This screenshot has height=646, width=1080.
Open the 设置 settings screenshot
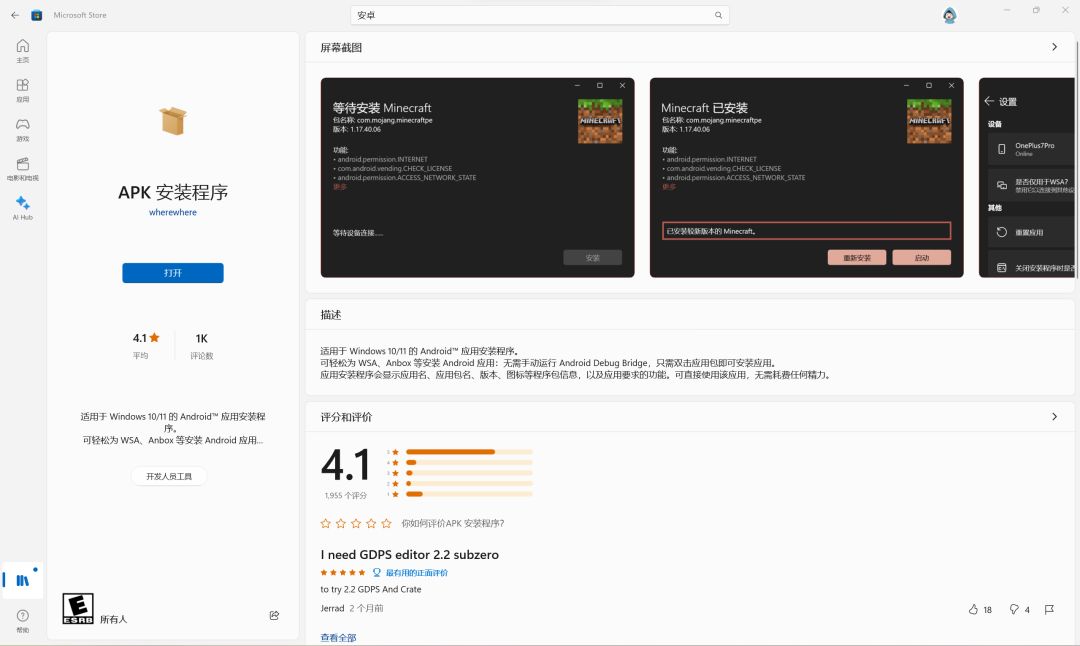(1026, 178)
